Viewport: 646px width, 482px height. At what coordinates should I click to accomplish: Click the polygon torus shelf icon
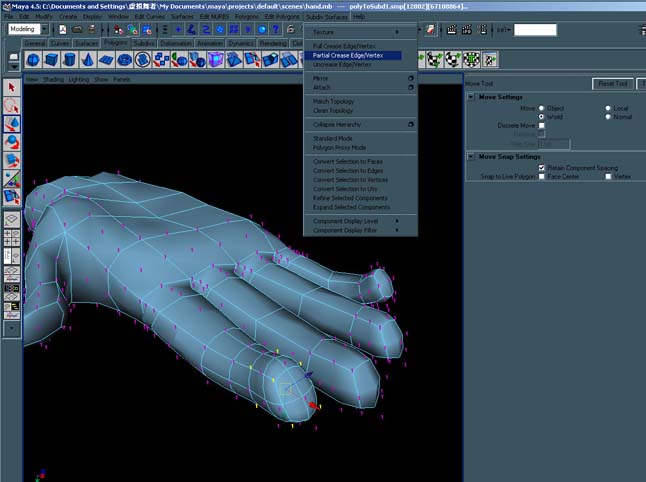[124, 61]
